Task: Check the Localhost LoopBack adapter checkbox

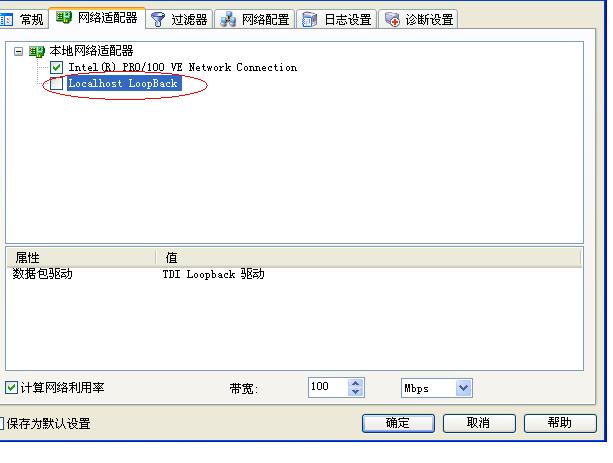Action: point(56,83)
